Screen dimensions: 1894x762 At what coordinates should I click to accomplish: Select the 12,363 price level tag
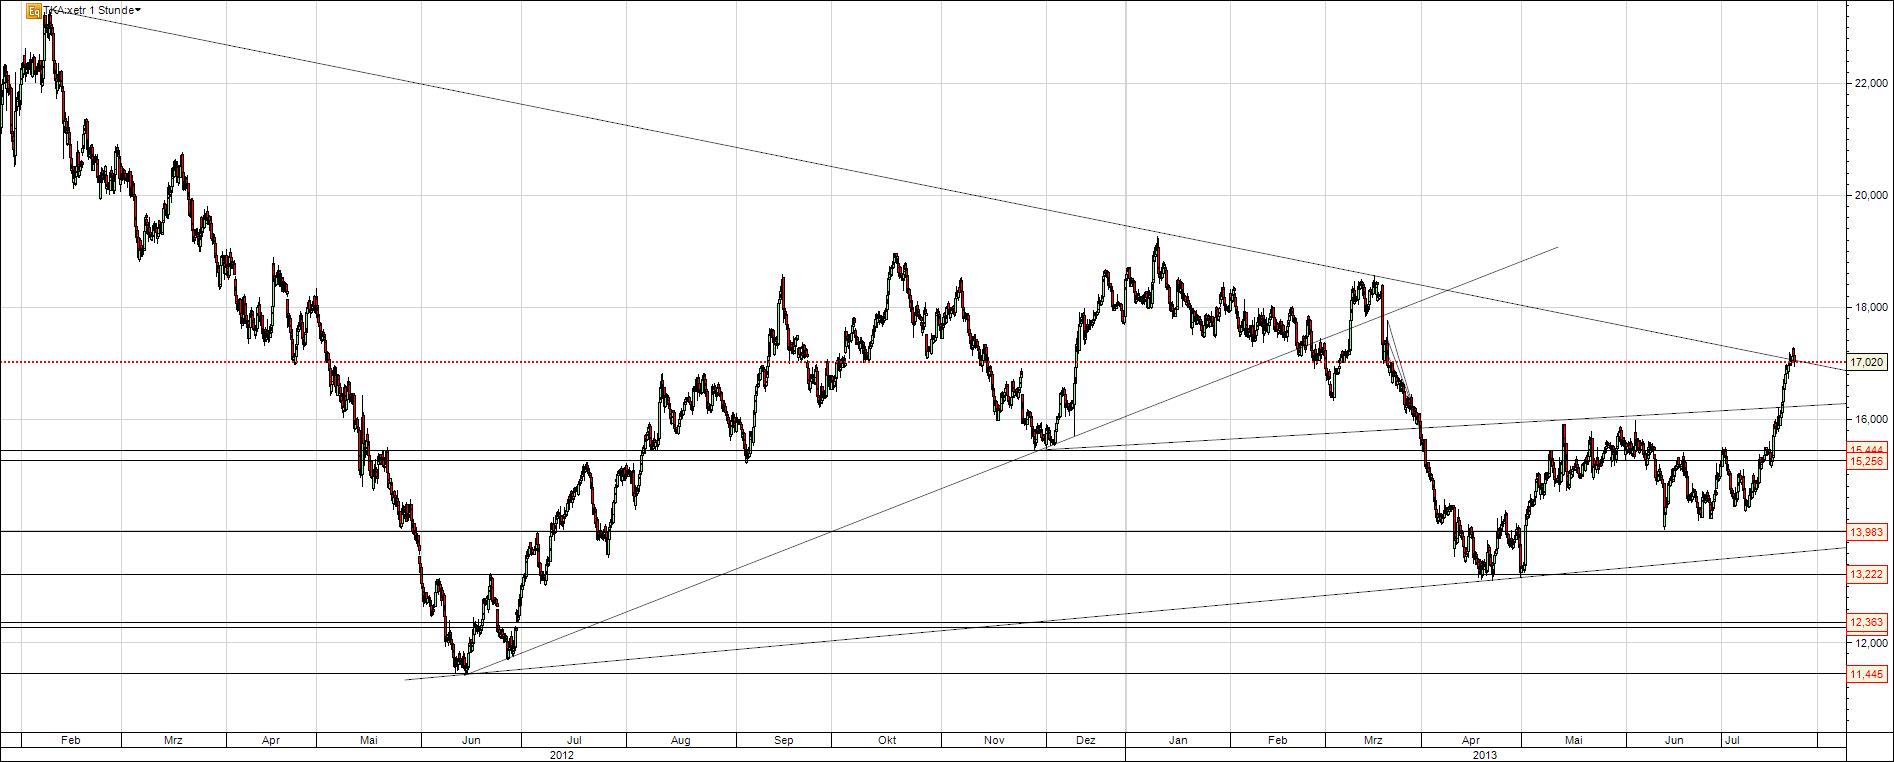pos(1867,623)
